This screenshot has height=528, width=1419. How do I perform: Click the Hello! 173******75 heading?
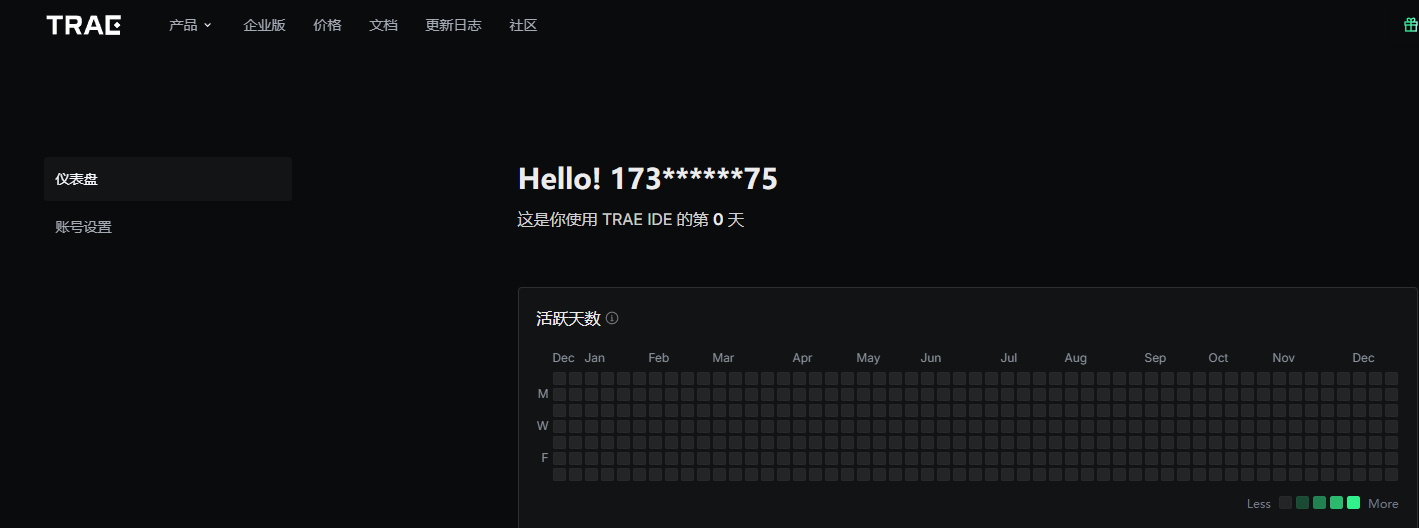pyautogui.click(x=647, y=179)
